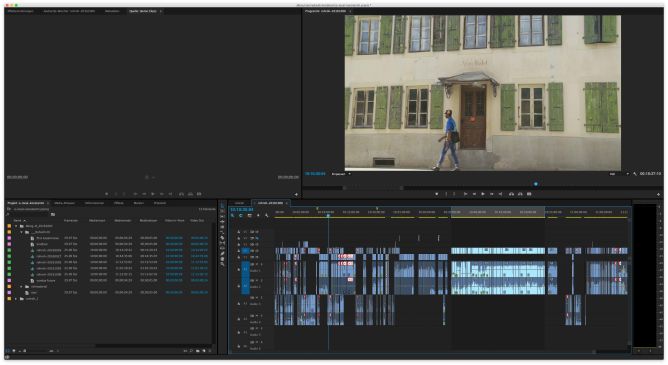Step back one frame in Program monitor
The height and width of the screenshot is (365, 668).
(474, 194)
